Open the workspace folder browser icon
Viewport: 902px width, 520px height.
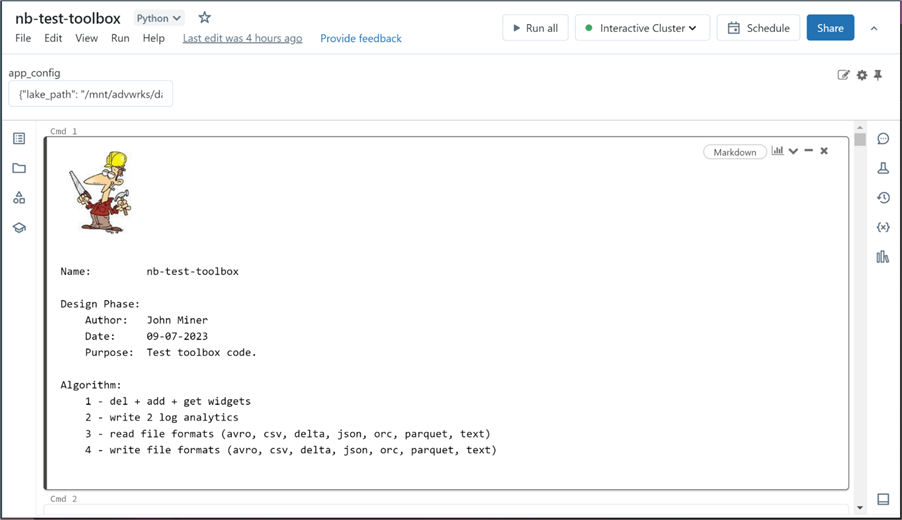tap(19, 168)
